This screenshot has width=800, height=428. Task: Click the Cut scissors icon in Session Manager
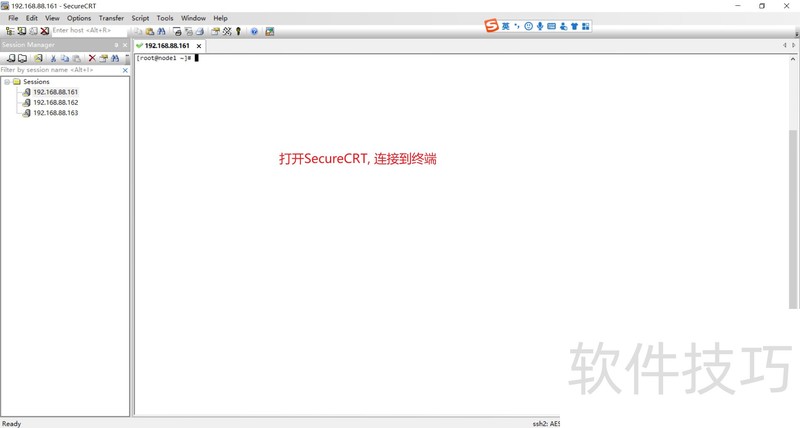53,59
